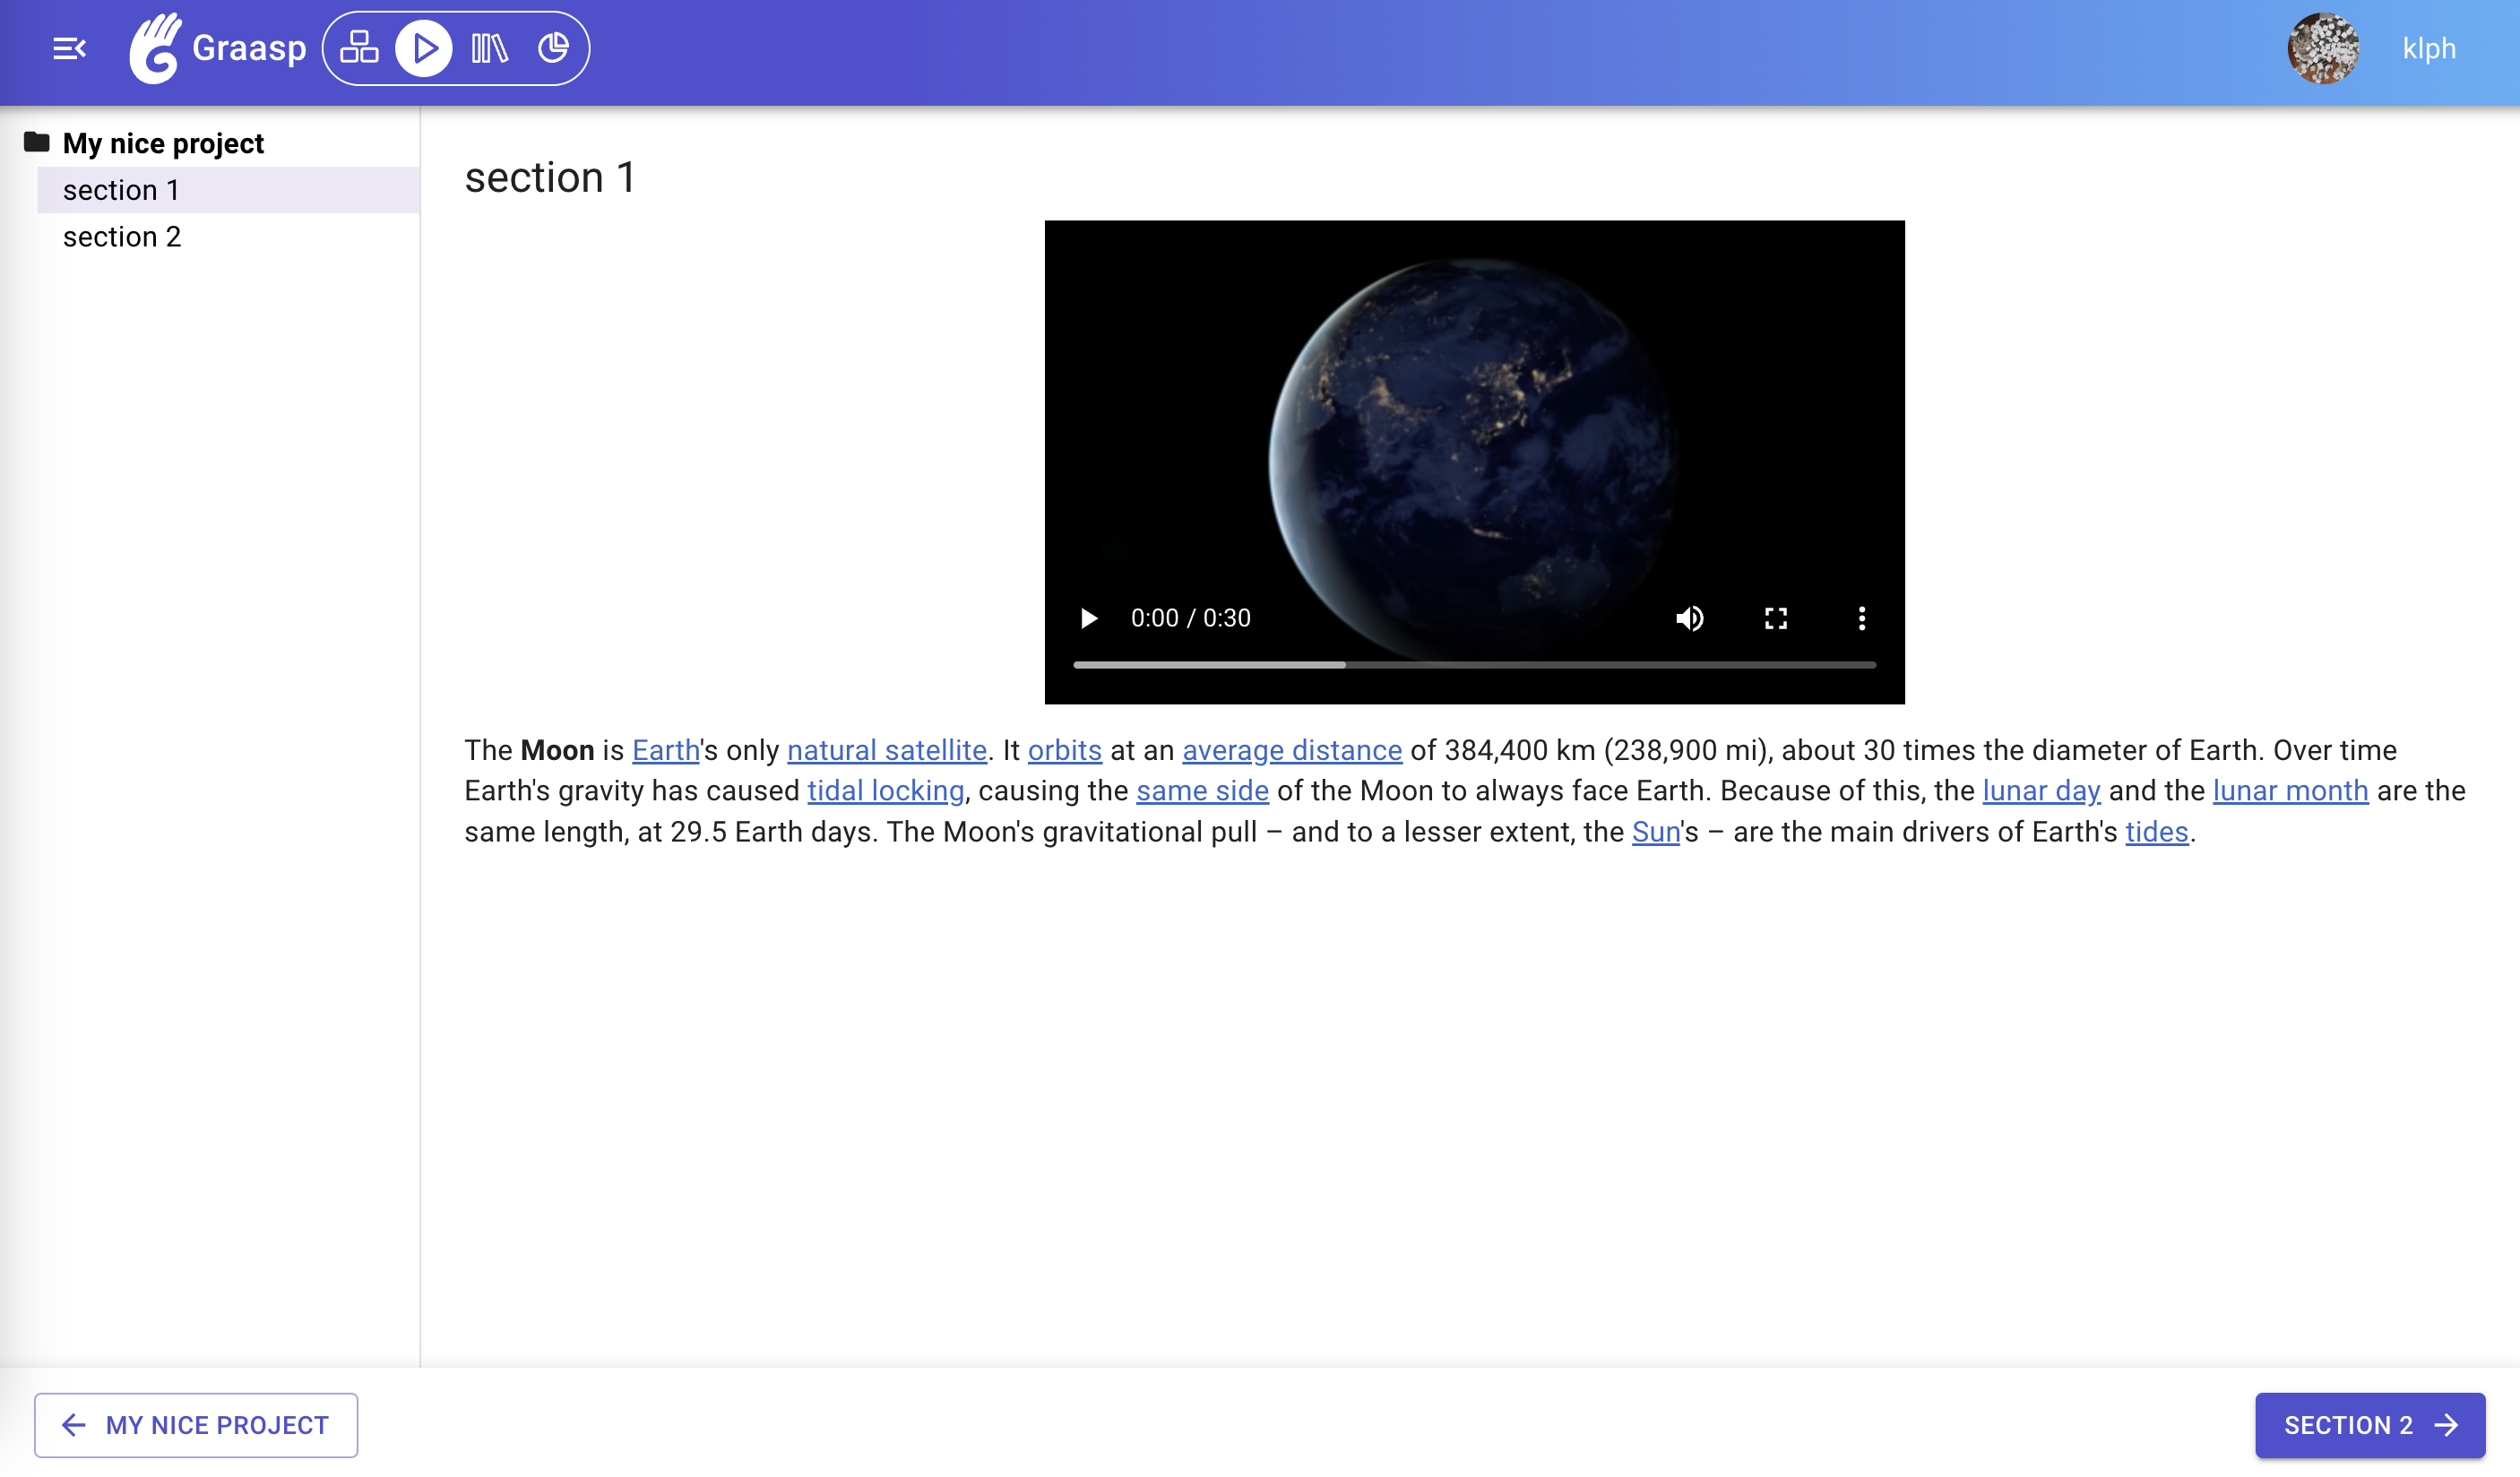
Task: Select section 1 in sidebar
Action: click(x=121, y=190)
